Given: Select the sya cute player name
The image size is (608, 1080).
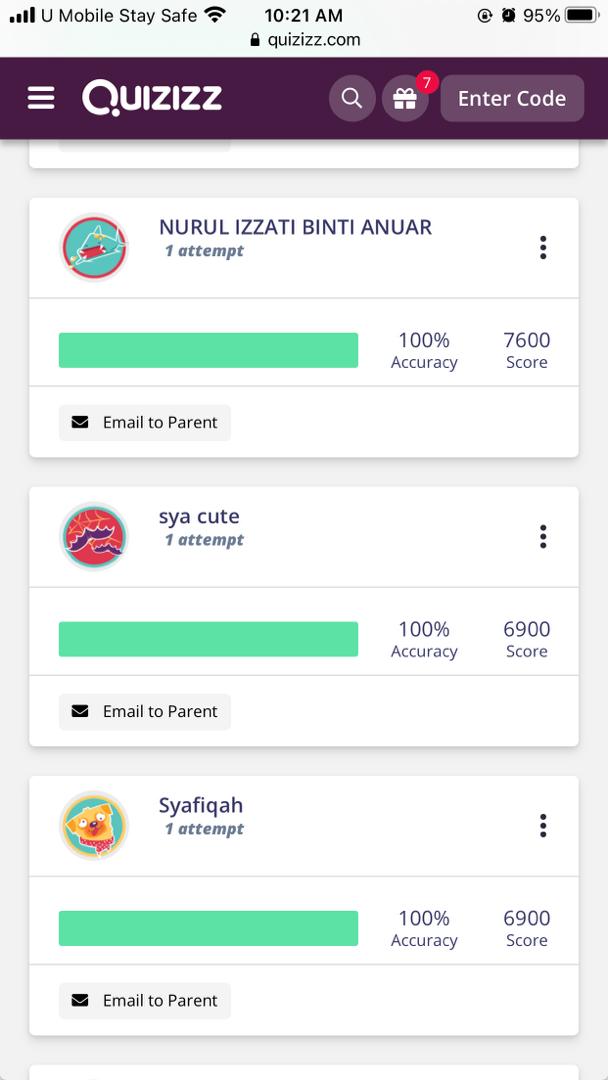Looking at the screenshot, I should pos(199,517).
